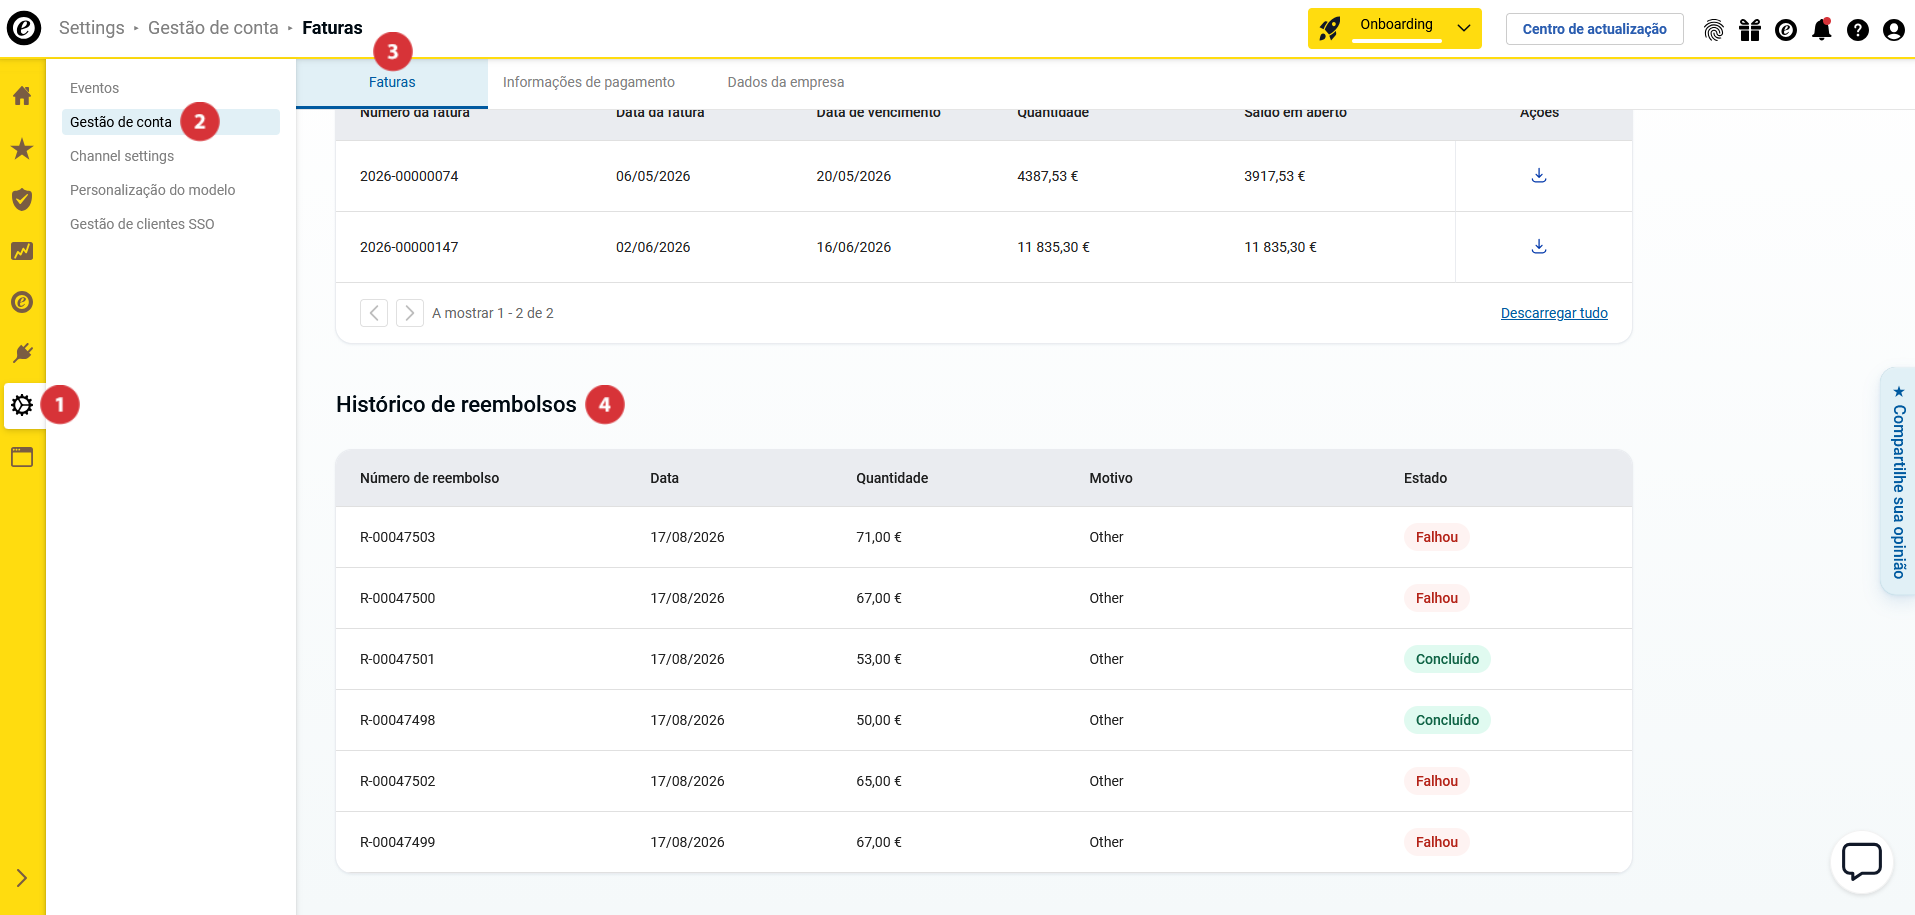Open the plug integrations sidebar icon
This screenshot has height=915, width=1915.
point(22,353)
